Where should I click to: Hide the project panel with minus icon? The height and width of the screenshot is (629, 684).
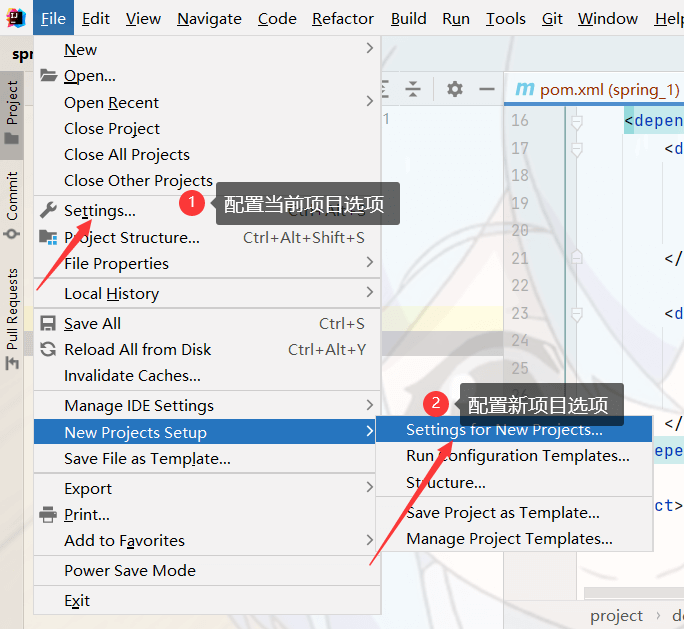(x=486, y=89)
